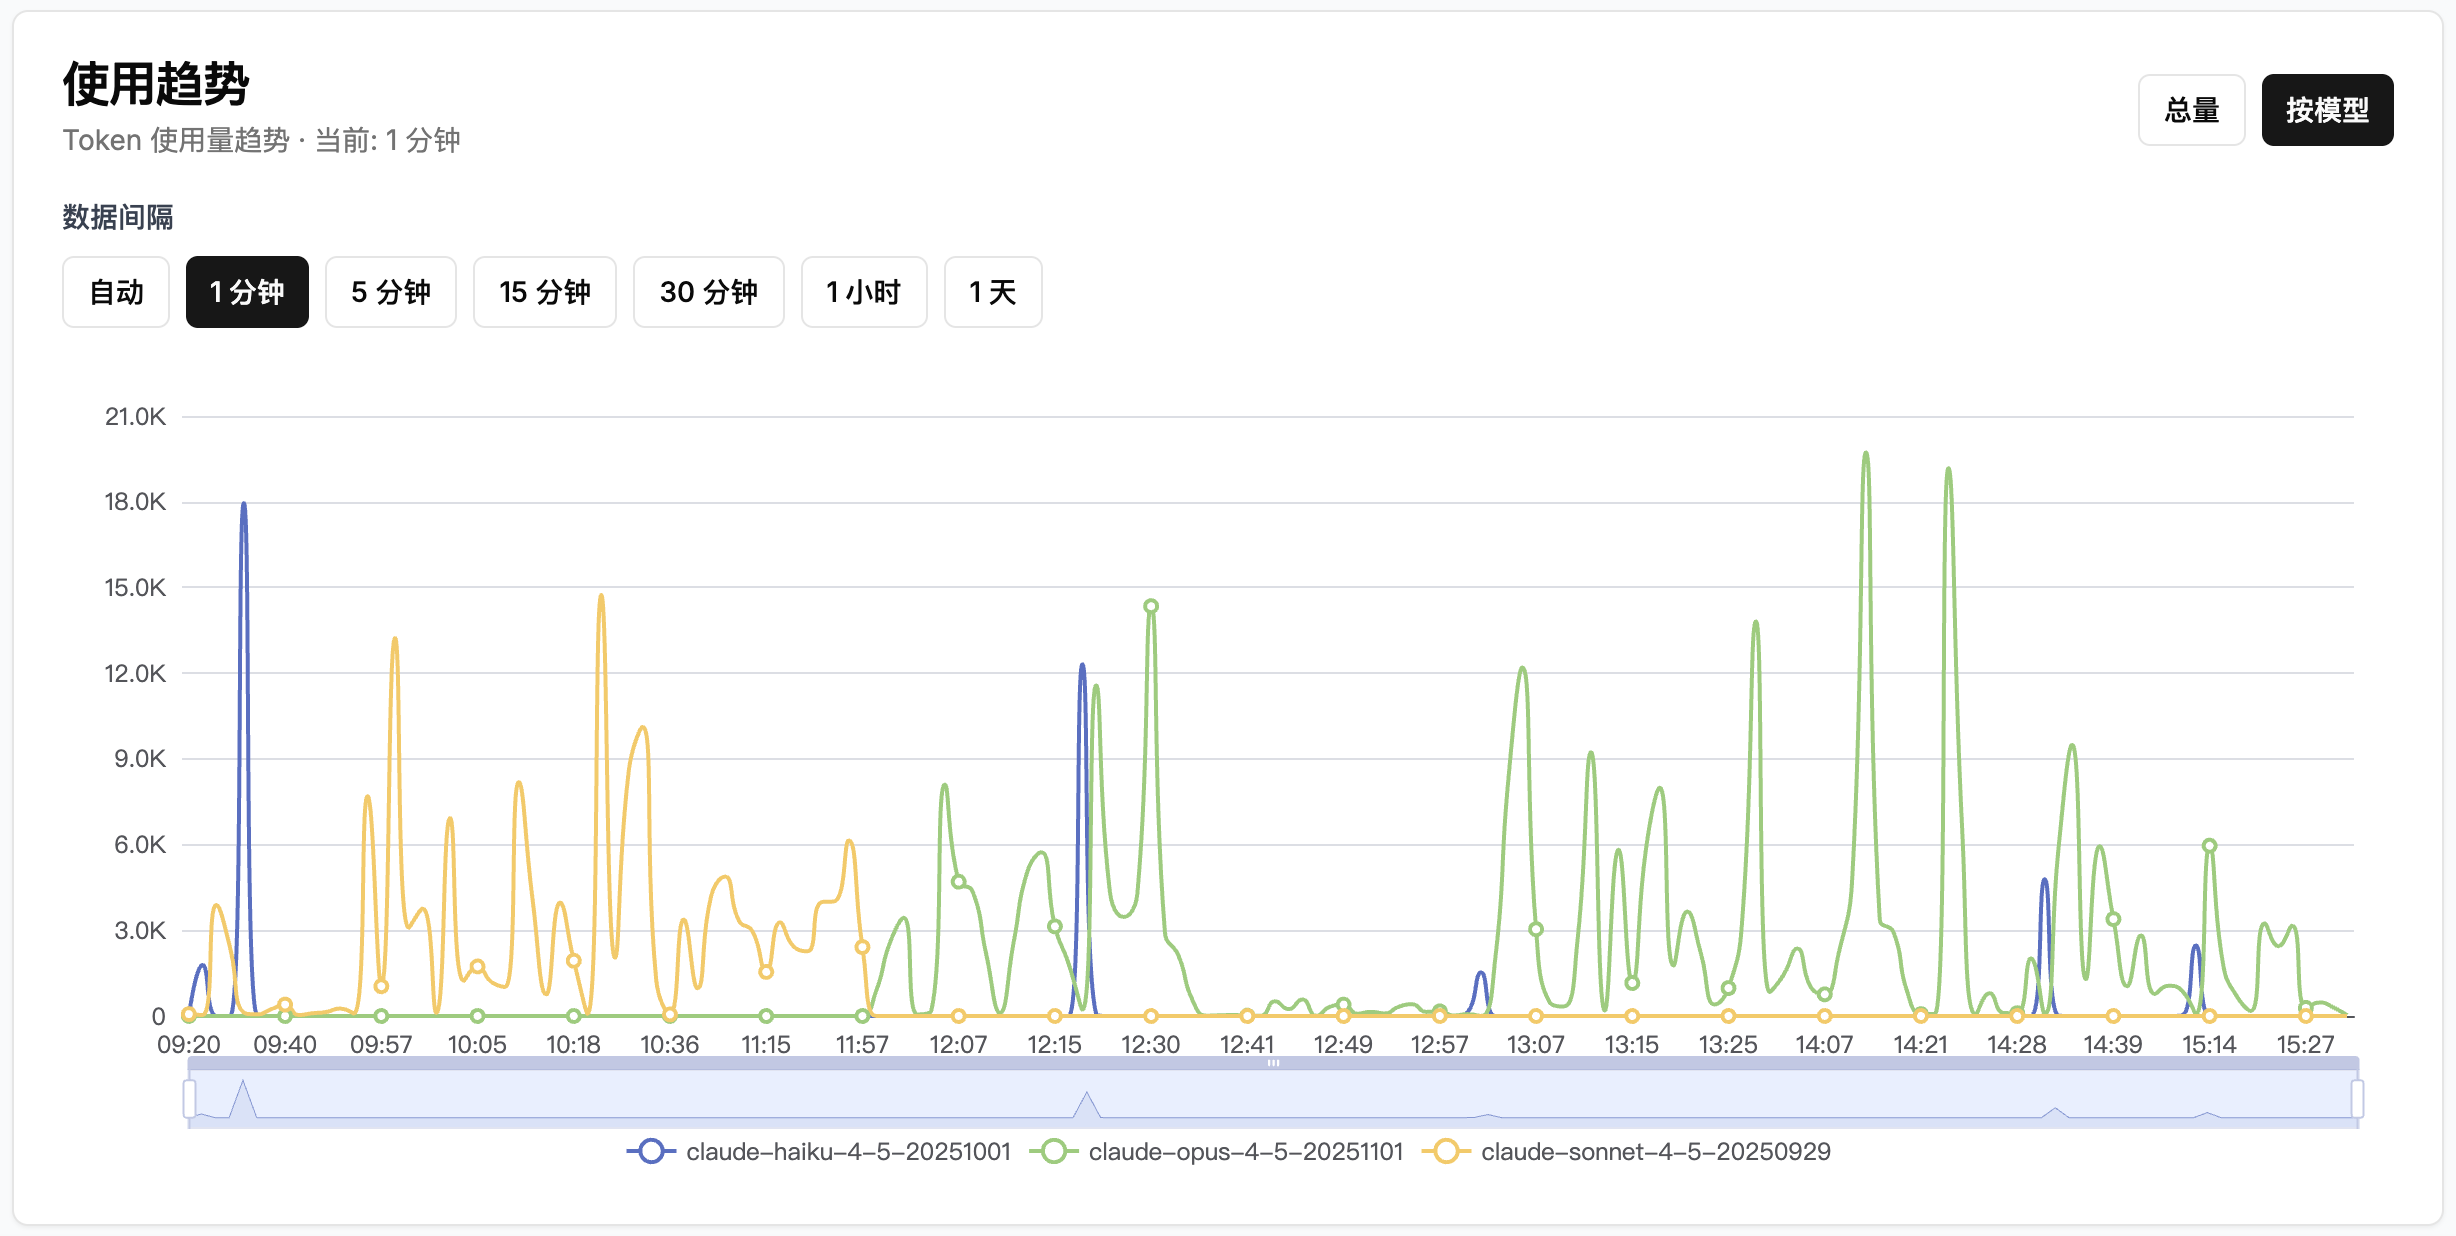
Task: Choose the 1 小时 interval
Action: (x=863, y=292)
